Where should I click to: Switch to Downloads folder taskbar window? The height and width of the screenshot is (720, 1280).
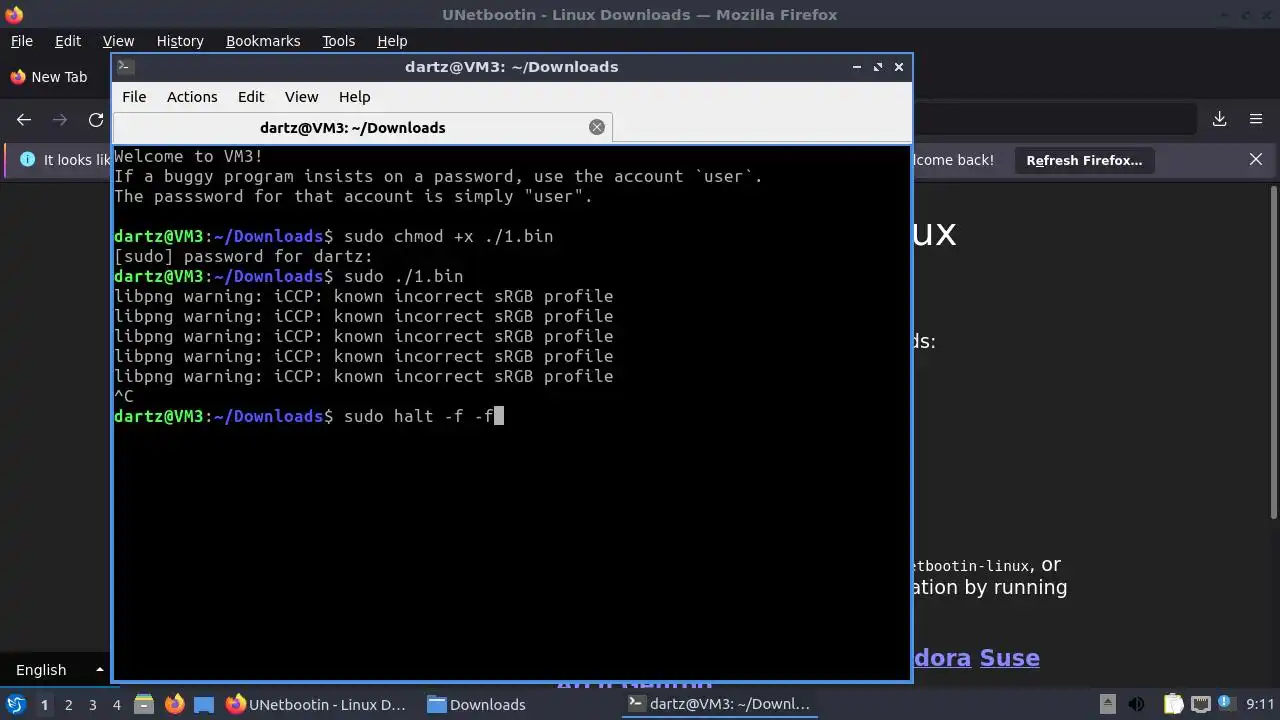pos(476,704)
